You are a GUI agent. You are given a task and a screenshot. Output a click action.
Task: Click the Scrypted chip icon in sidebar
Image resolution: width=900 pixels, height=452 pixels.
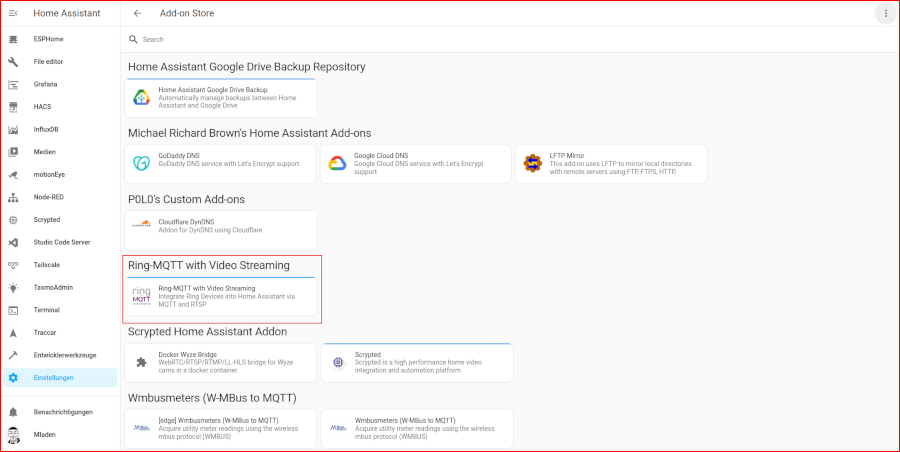pyautogui.click(x=13, y=220)
